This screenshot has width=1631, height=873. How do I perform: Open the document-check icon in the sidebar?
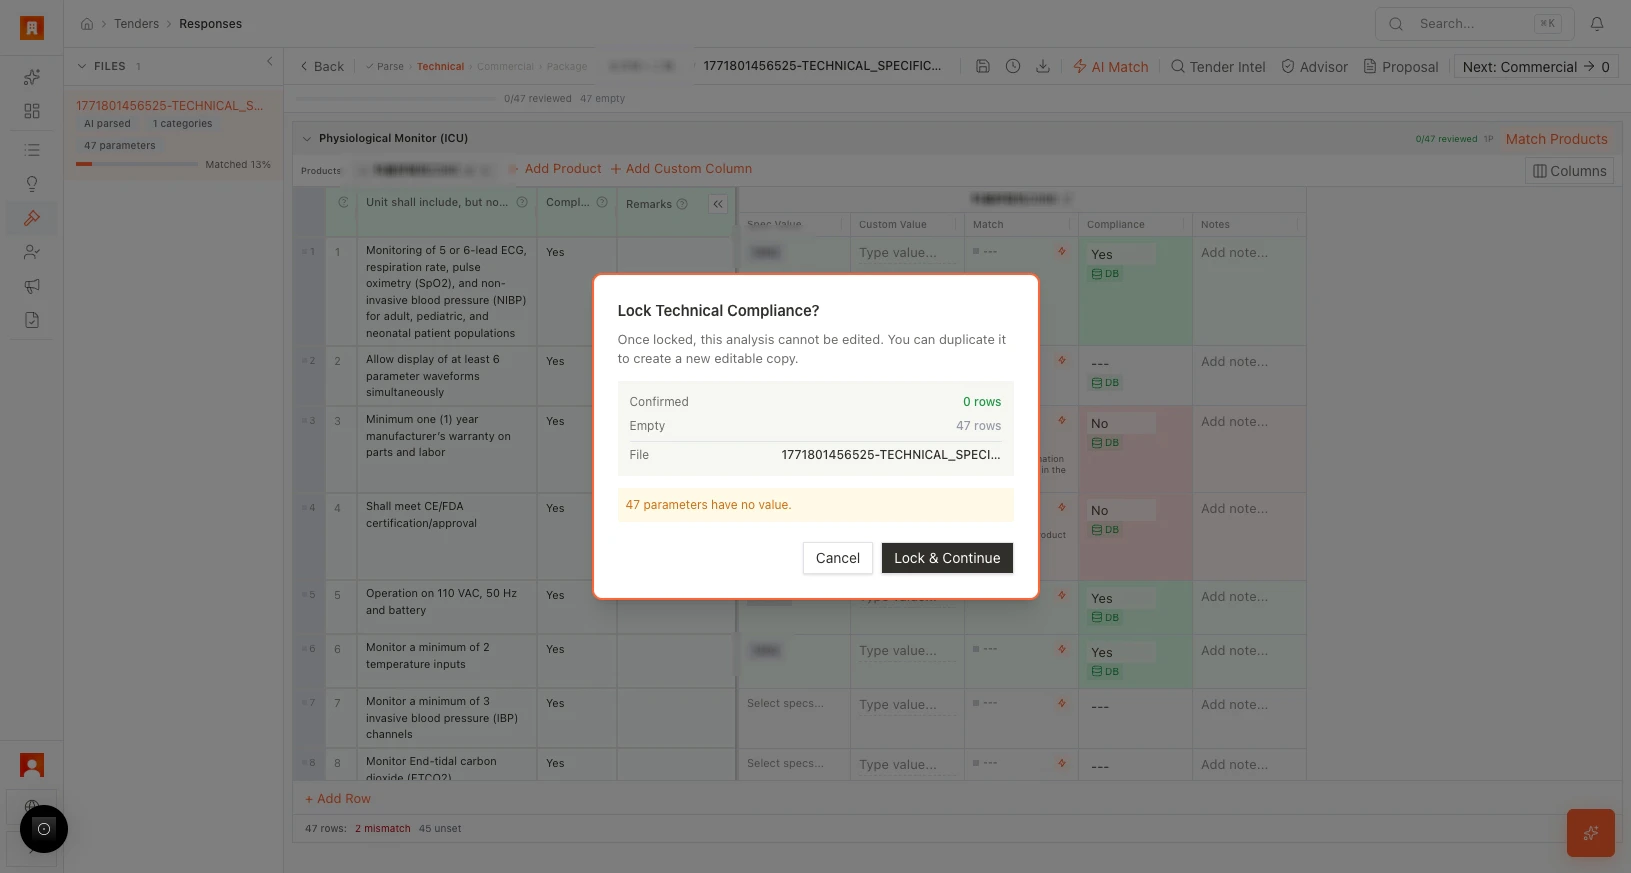[x=32, y=320]
